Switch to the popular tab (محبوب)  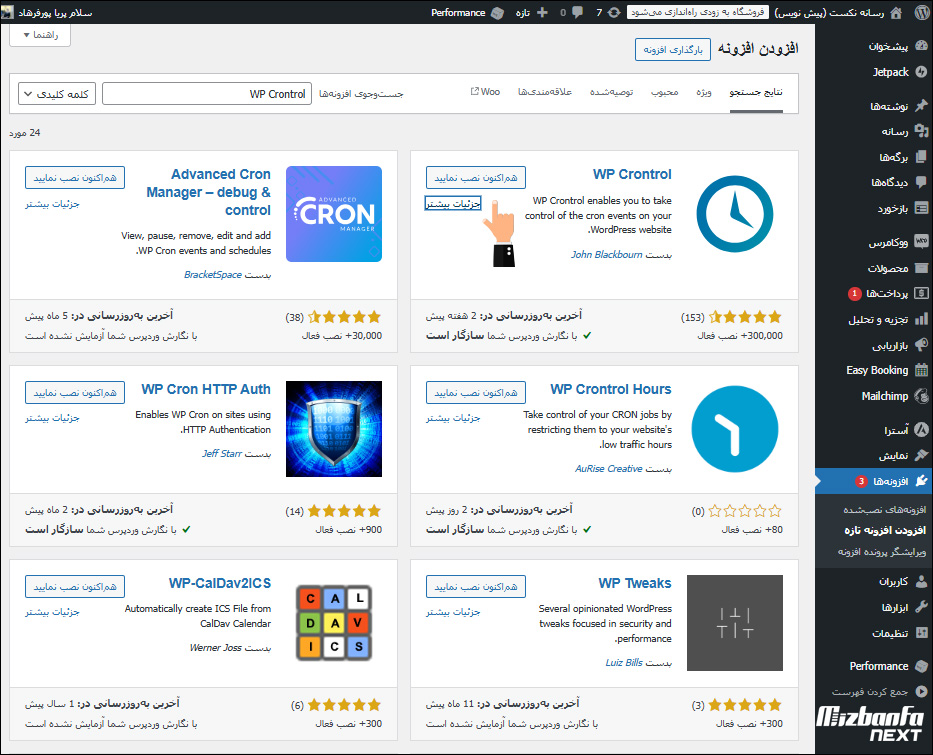coord(665,92)
